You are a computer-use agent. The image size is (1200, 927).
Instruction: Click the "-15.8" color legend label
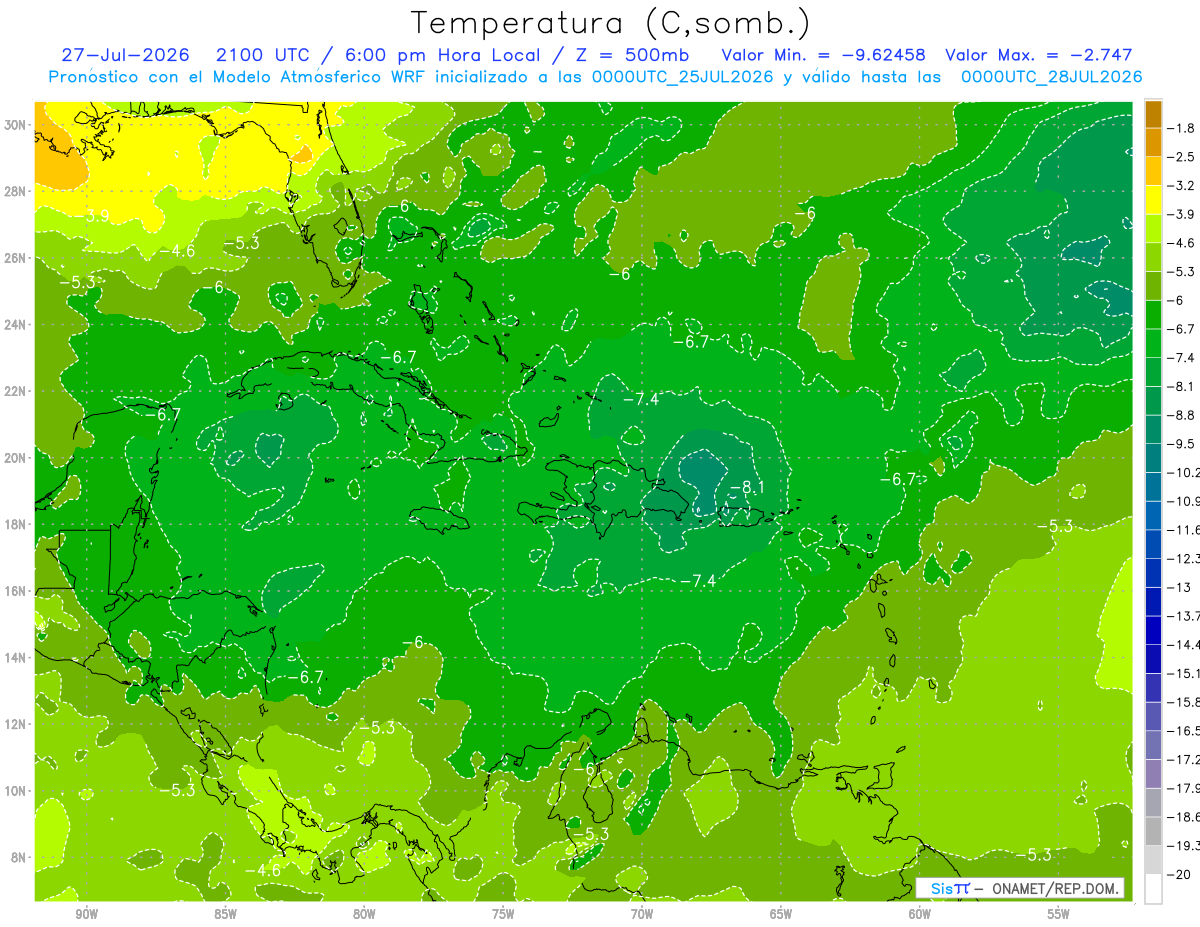(x=1184, y=703)
